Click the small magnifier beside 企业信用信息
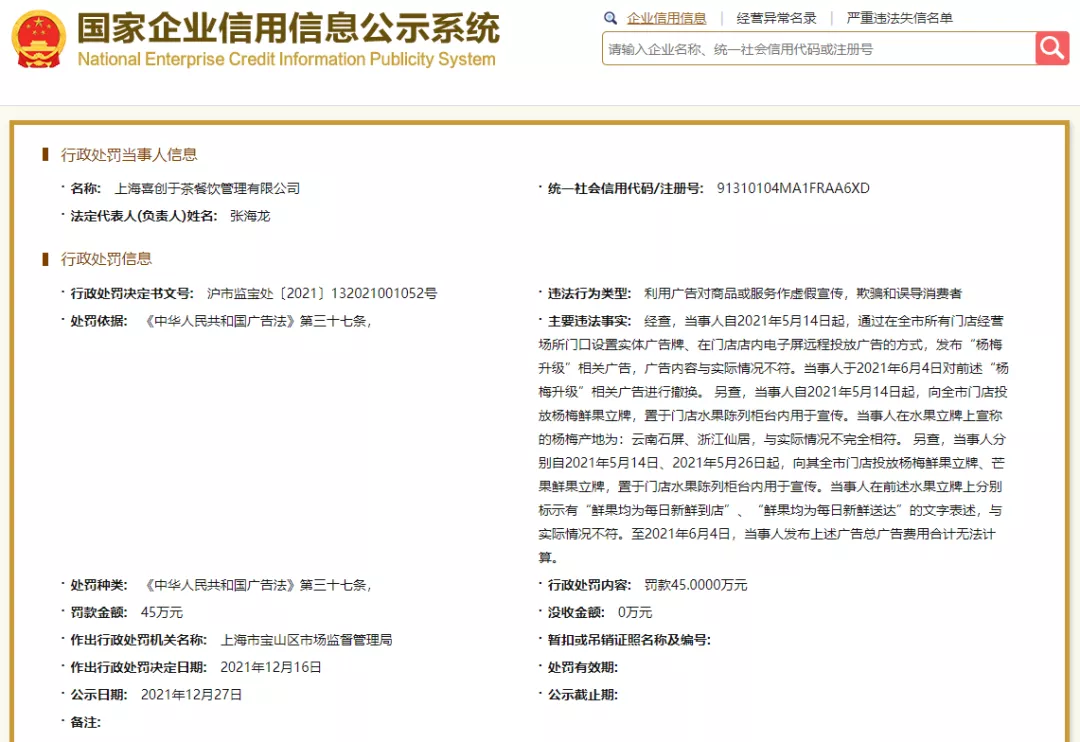The width and height of the screenshot is (1080, 742). pyautogui.click(x=610, y=19)
